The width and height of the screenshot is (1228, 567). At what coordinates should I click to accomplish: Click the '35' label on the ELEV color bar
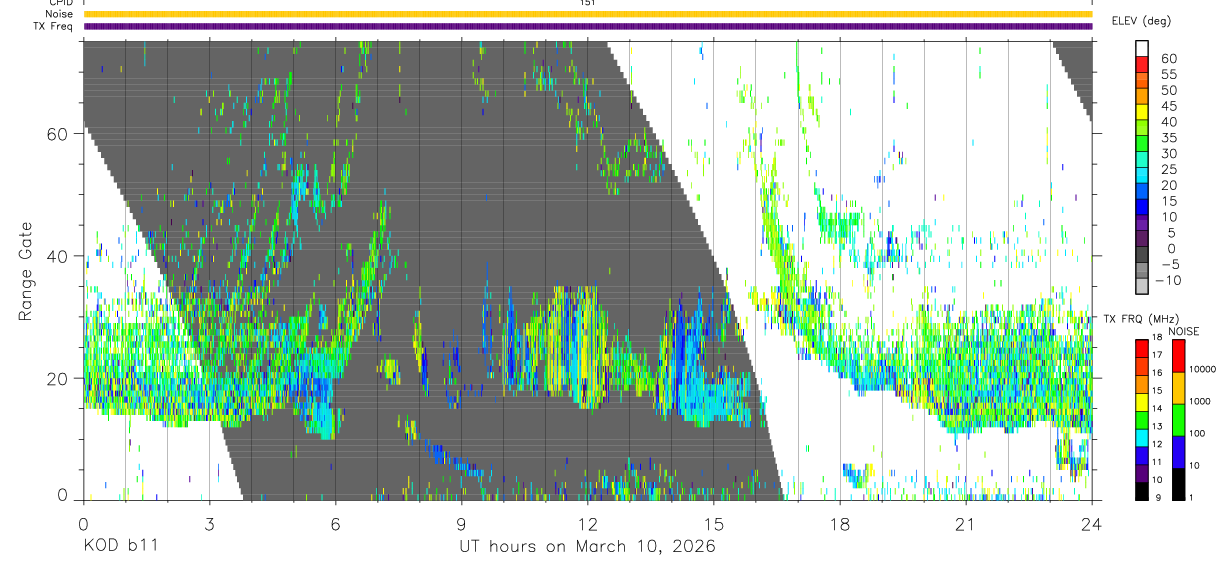[x=1169, y=138]
